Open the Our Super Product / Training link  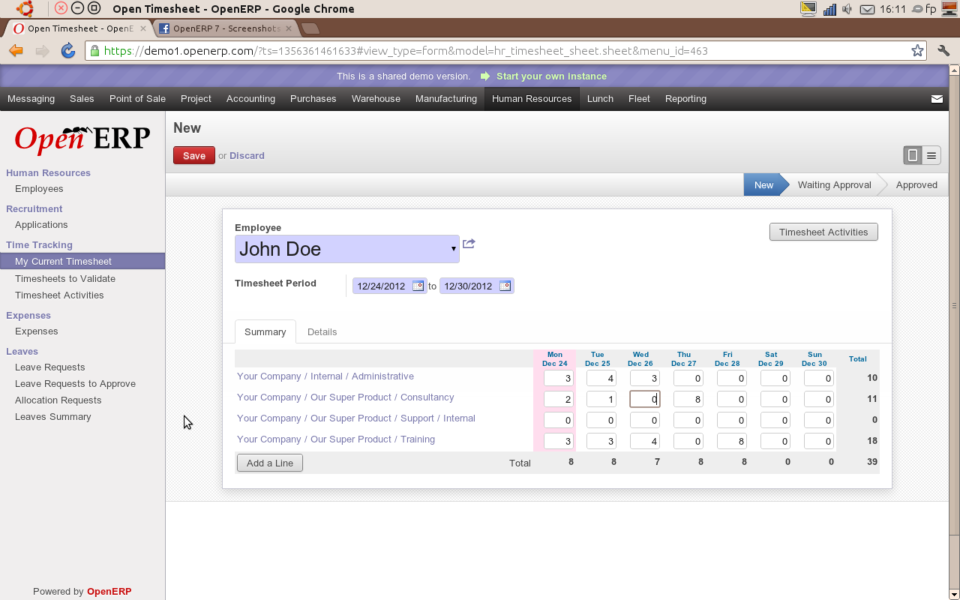pos(336,439)
